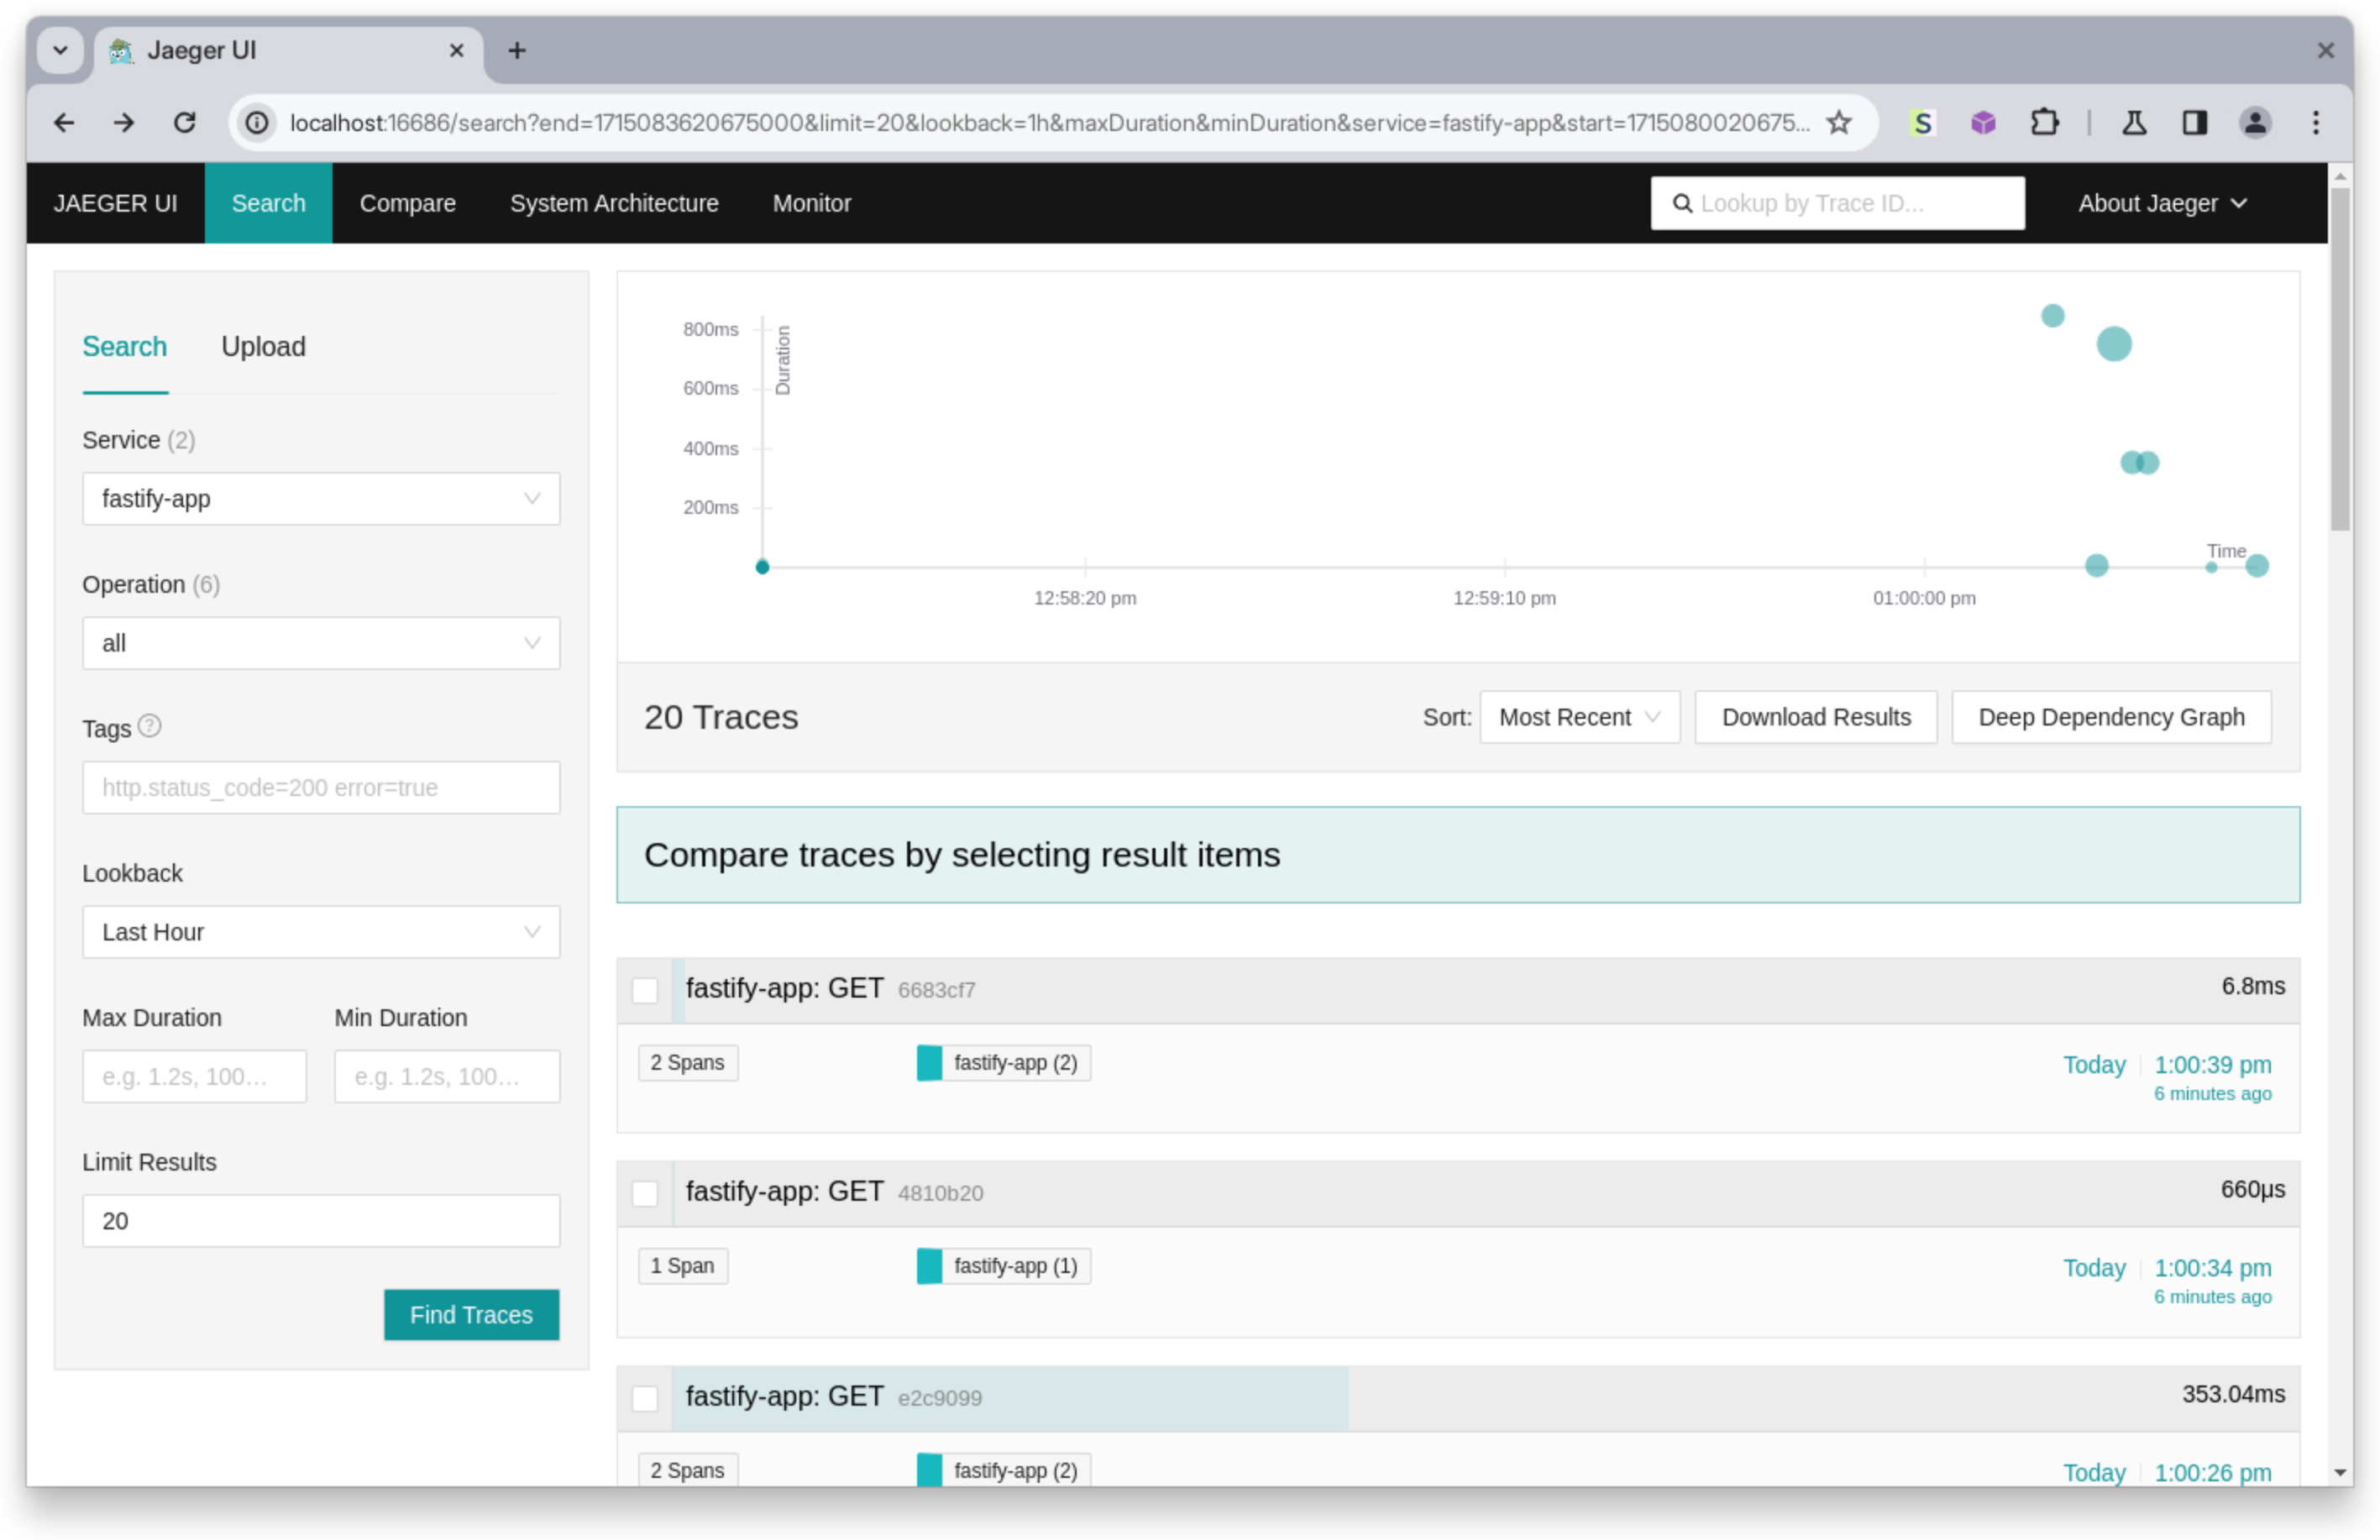Viewport: 2380px width, 1540px height.
Task: Focus the Lookup by Trace ID field
Action: (x=1837, y=203)
